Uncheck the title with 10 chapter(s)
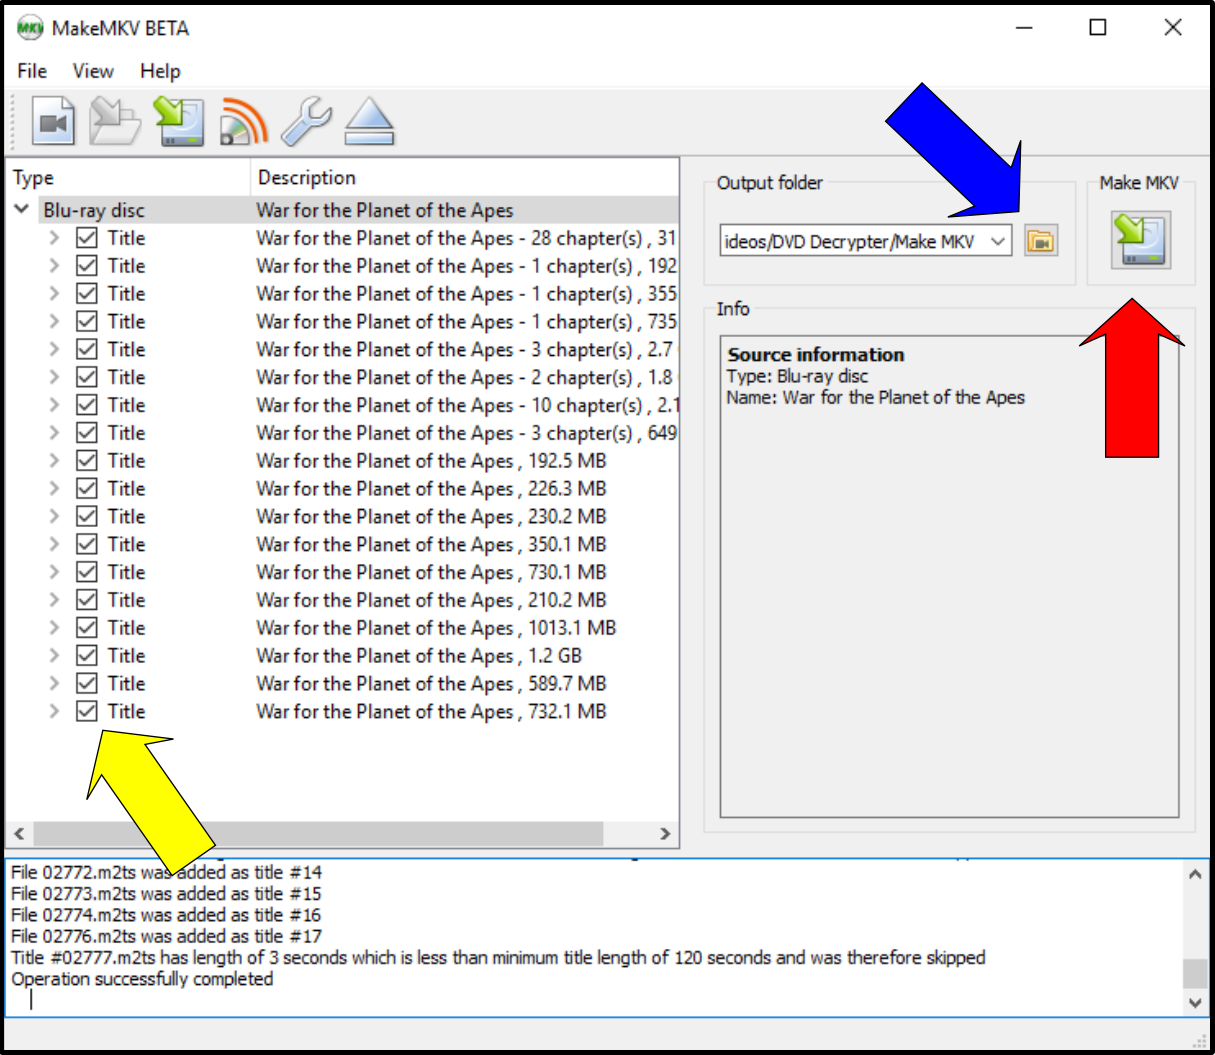This screenshot has height=1055, width=1215. point(87,405)
